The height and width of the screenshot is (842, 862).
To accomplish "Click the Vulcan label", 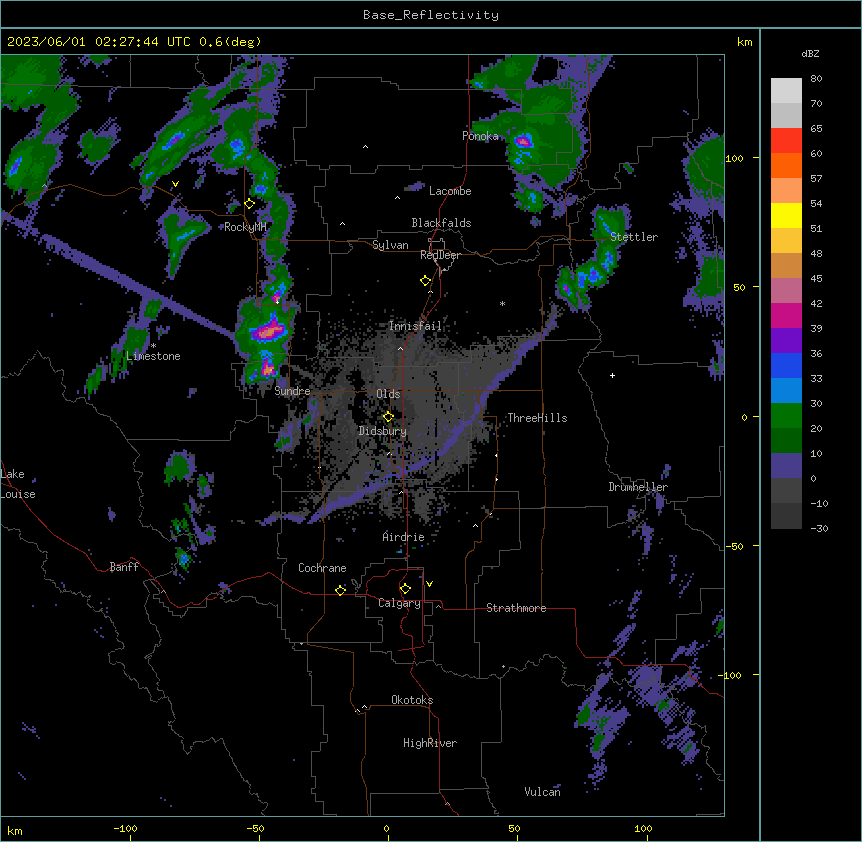I will (x=542, y=792).
